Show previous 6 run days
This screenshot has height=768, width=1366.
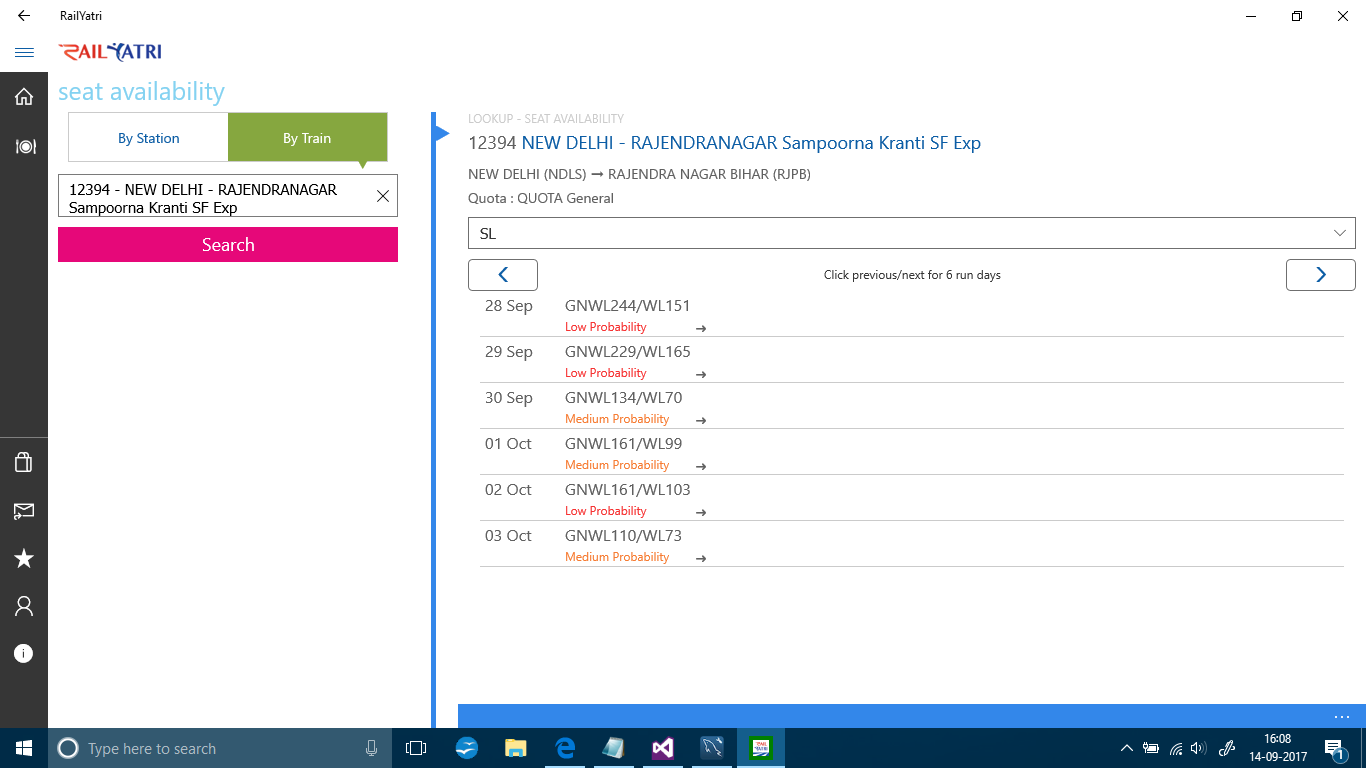(x=503, y=275)
